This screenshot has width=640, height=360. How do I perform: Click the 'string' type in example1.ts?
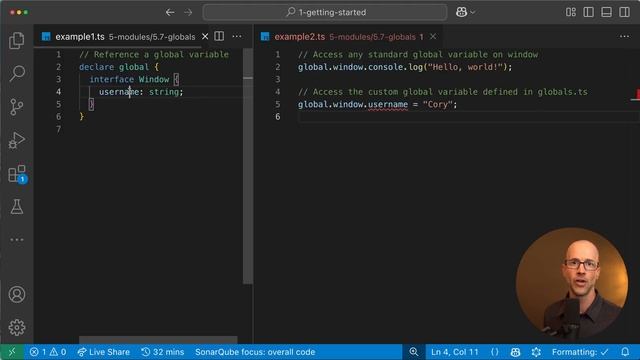click(x=164, y=92)
